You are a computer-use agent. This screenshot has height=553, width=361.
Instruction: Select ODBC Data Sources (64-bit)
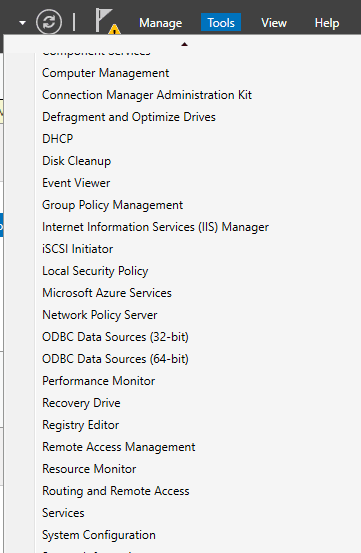tap(115, 359)
